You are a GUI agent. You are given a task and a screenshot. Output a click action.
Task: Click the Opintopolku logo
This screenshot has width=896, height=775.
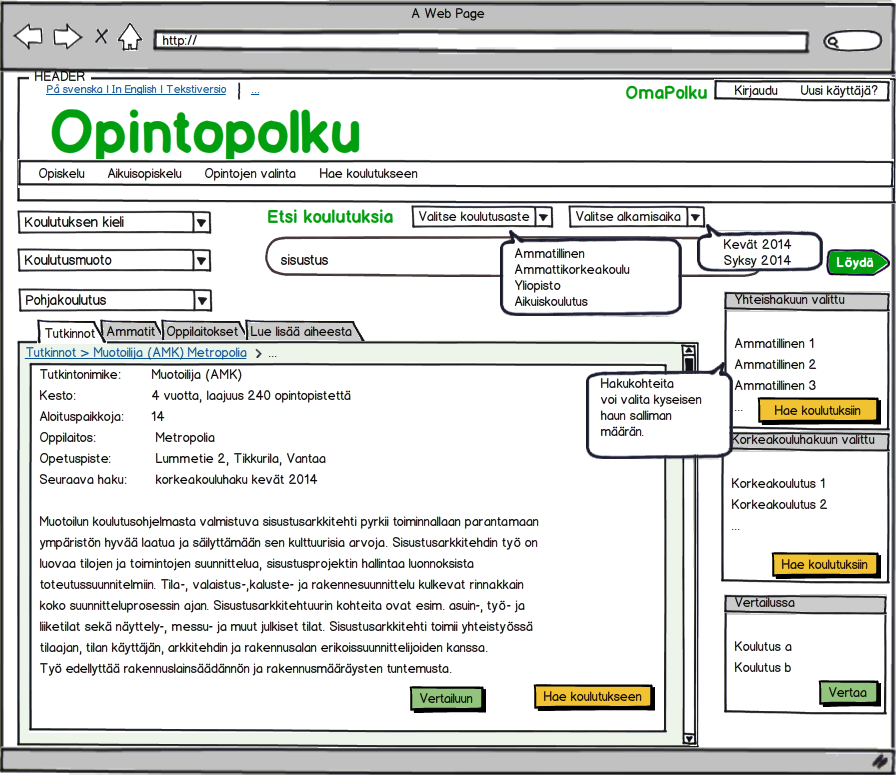205,133
